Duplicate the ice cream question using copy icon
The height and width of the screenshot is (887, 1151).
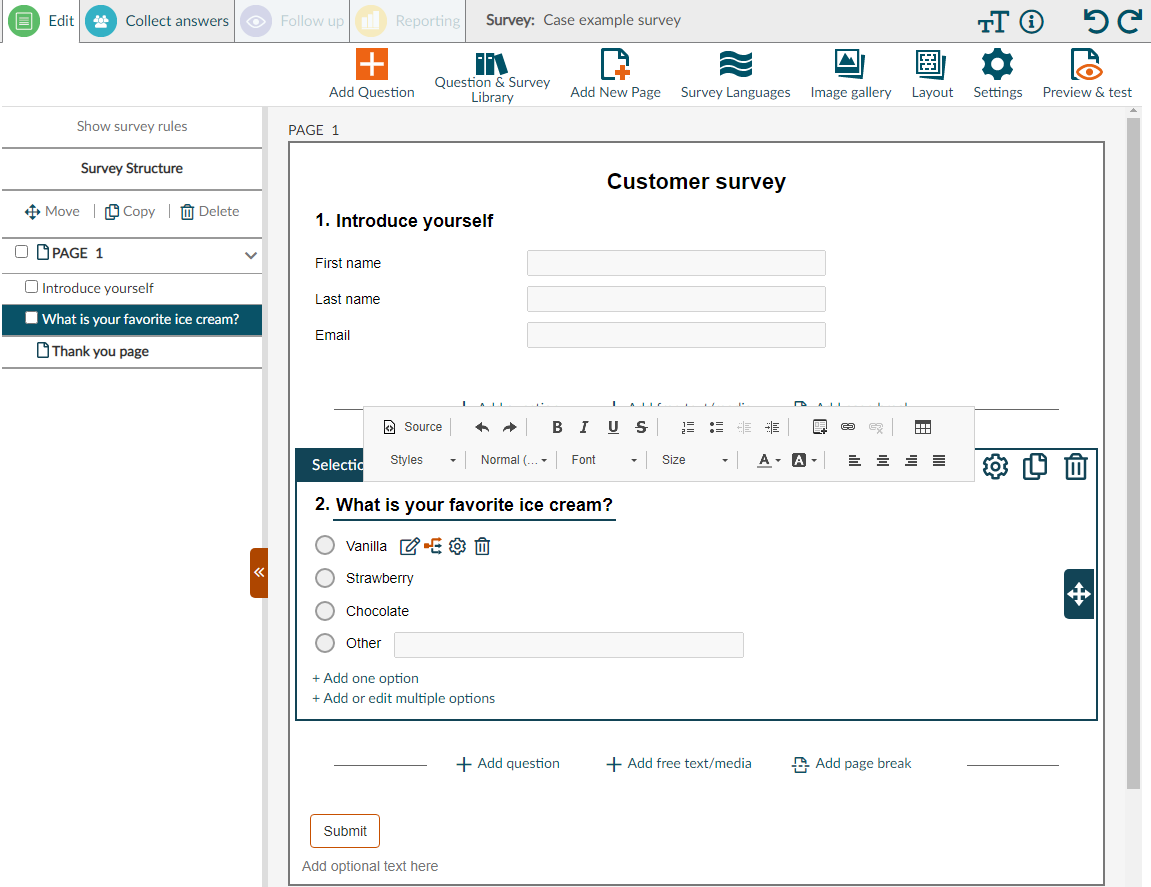coord(1035,466)
